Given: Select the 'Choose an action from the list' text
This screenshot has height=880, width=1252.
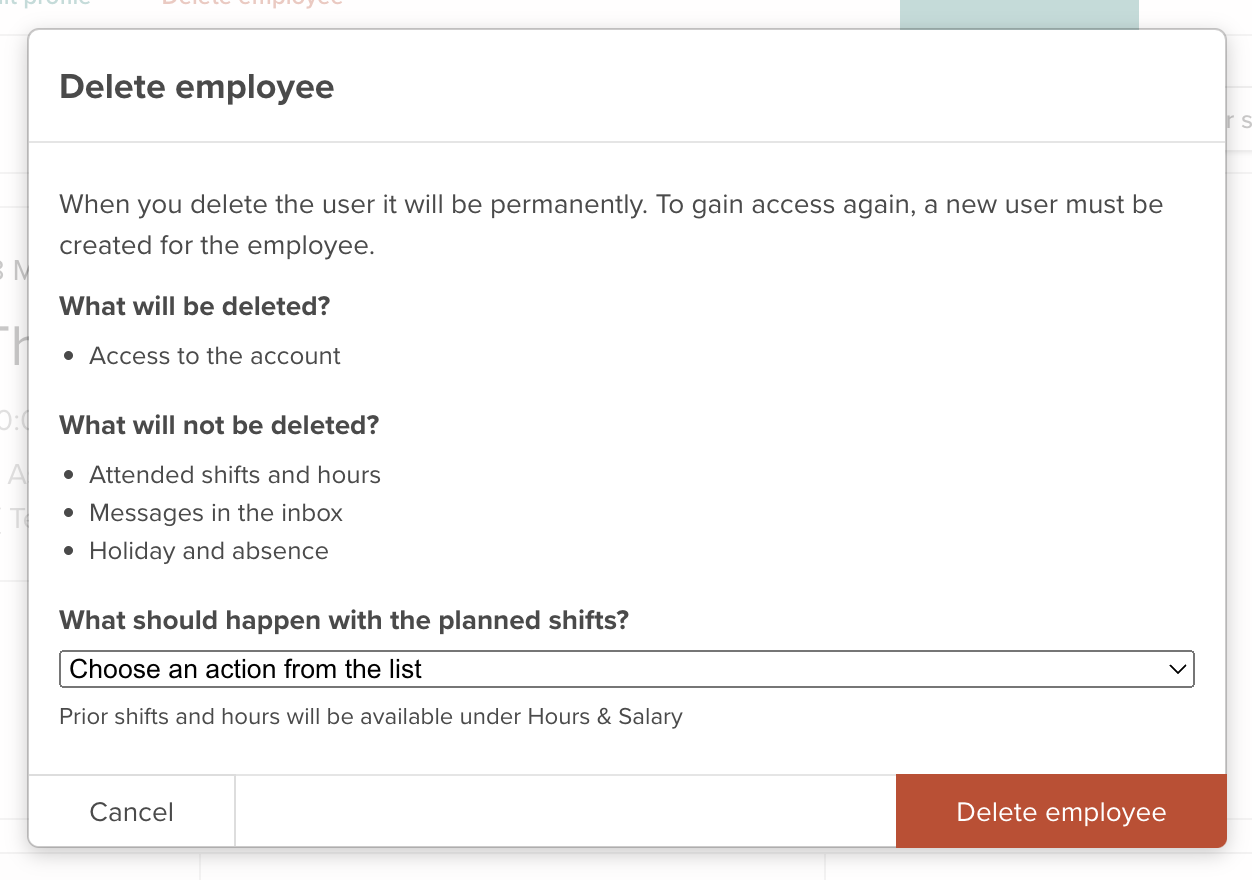Looking at the screenshot, I should (246, 669).
